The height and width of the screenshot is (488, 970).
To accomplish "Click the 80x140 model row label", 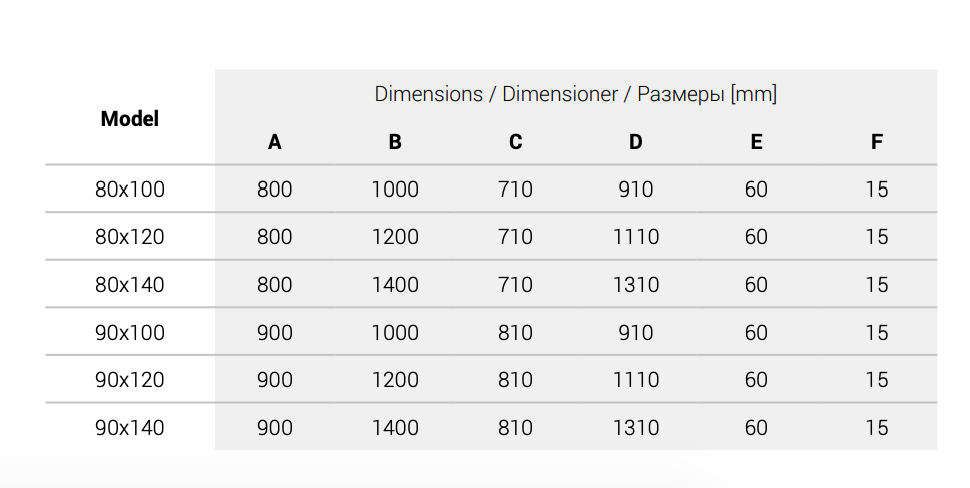I will point(130,285).
